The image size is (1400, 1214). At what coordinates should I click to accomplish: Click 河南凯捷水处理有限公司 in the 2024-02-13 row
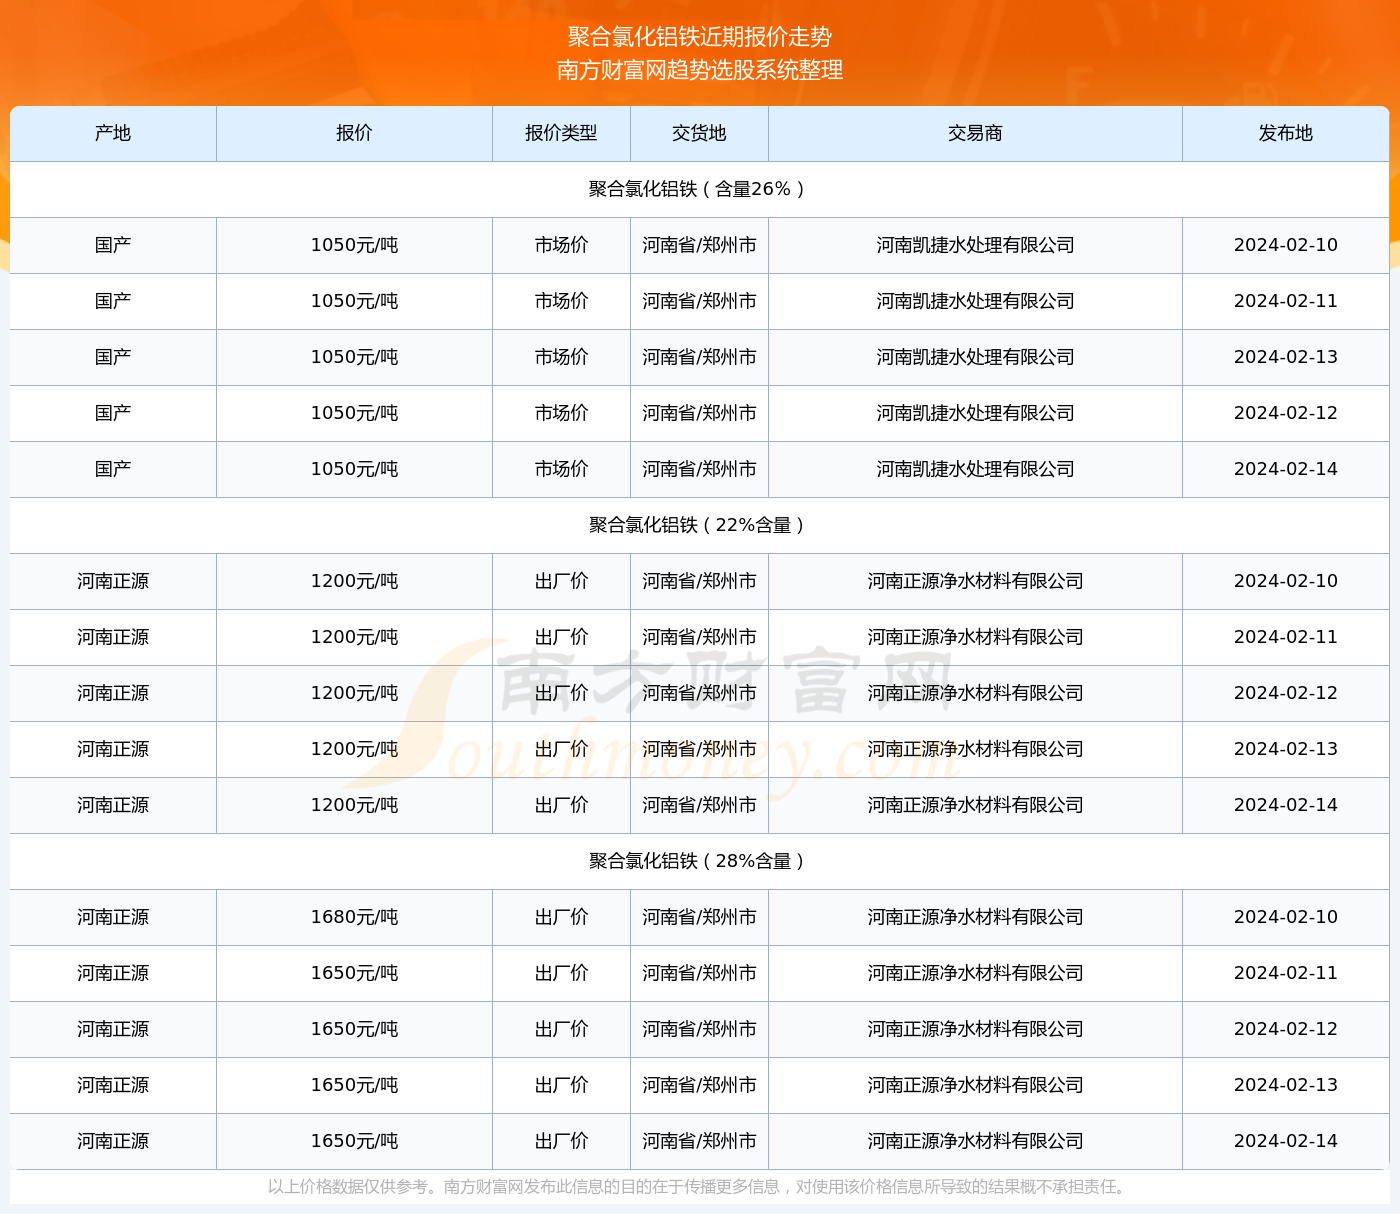click(975, 357)
